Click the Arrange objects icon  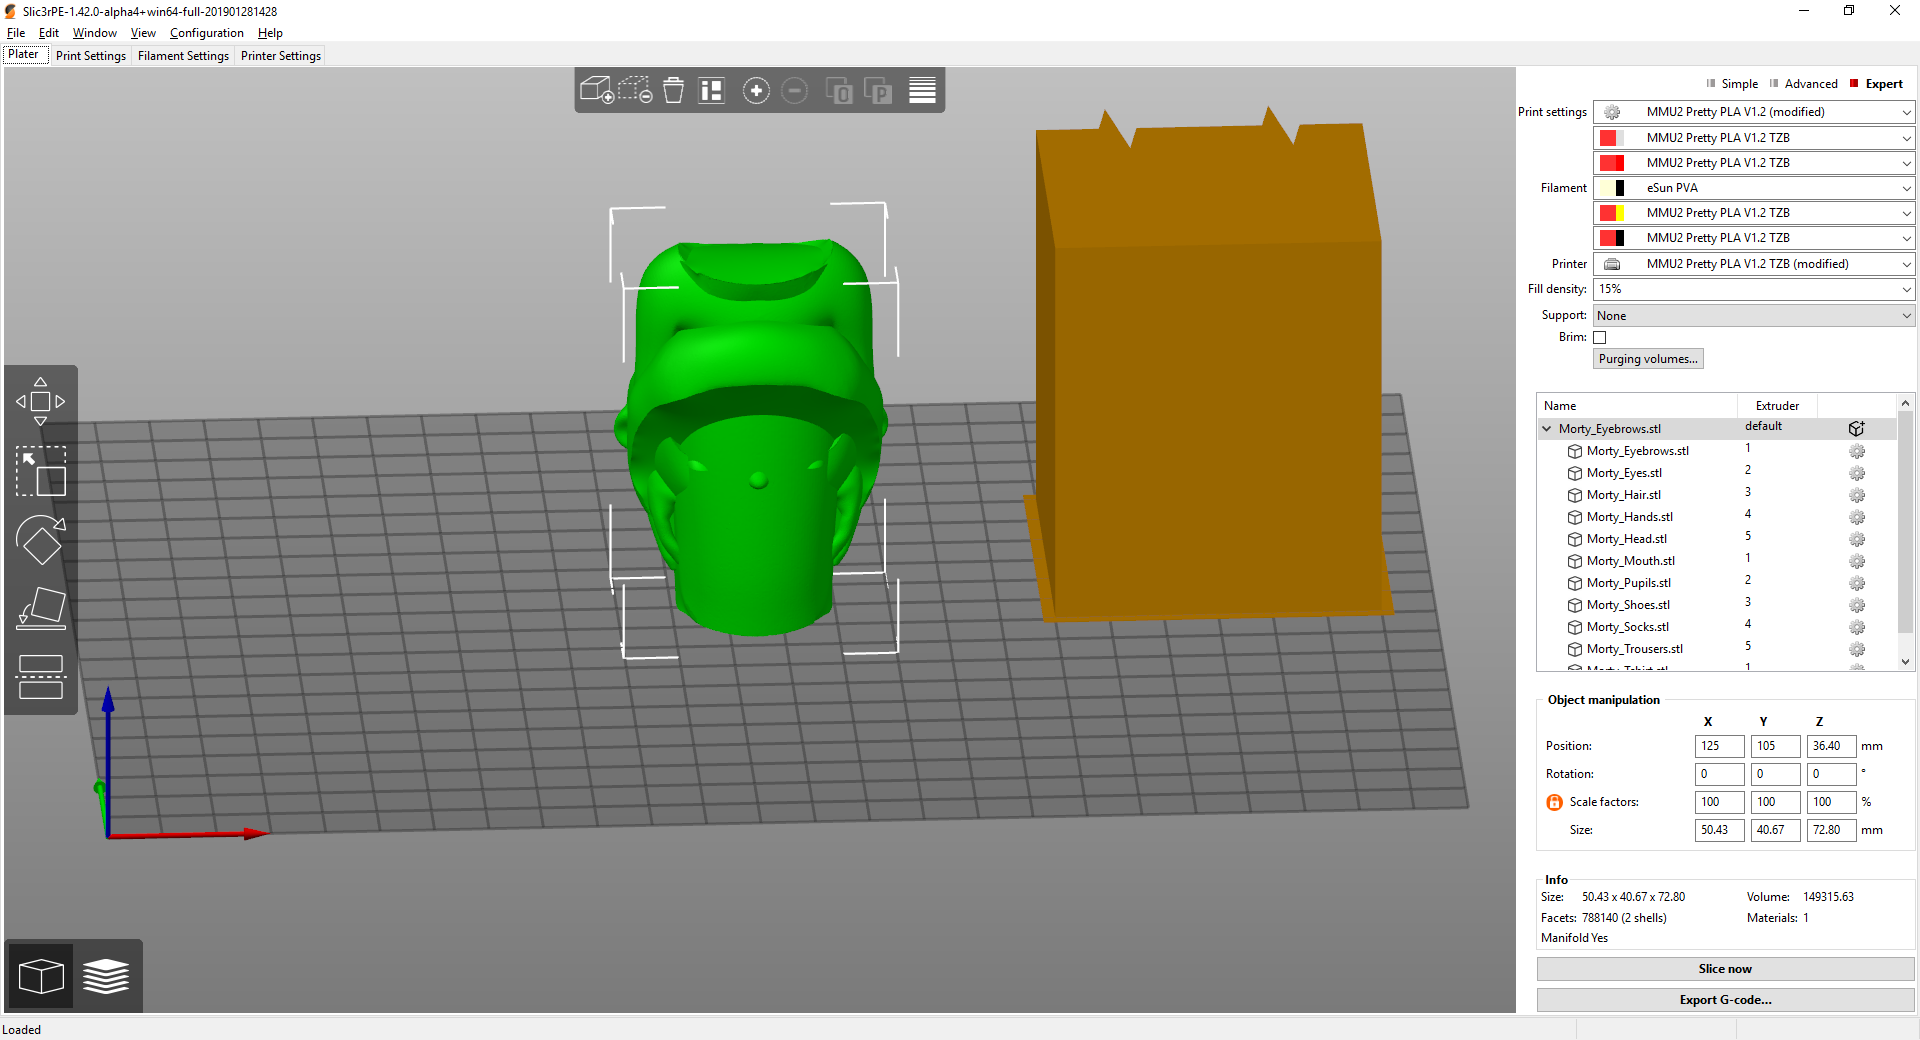pos(711,90)
